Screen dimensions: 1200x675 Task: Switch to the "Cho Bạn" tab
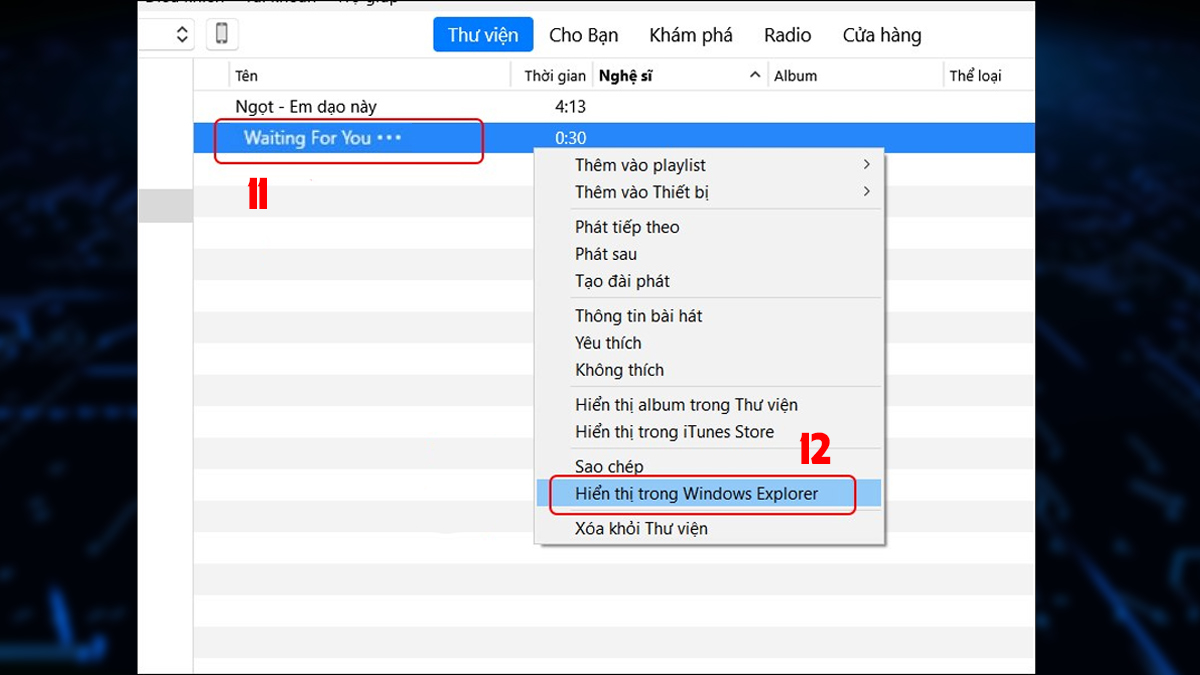coord(583,34)
